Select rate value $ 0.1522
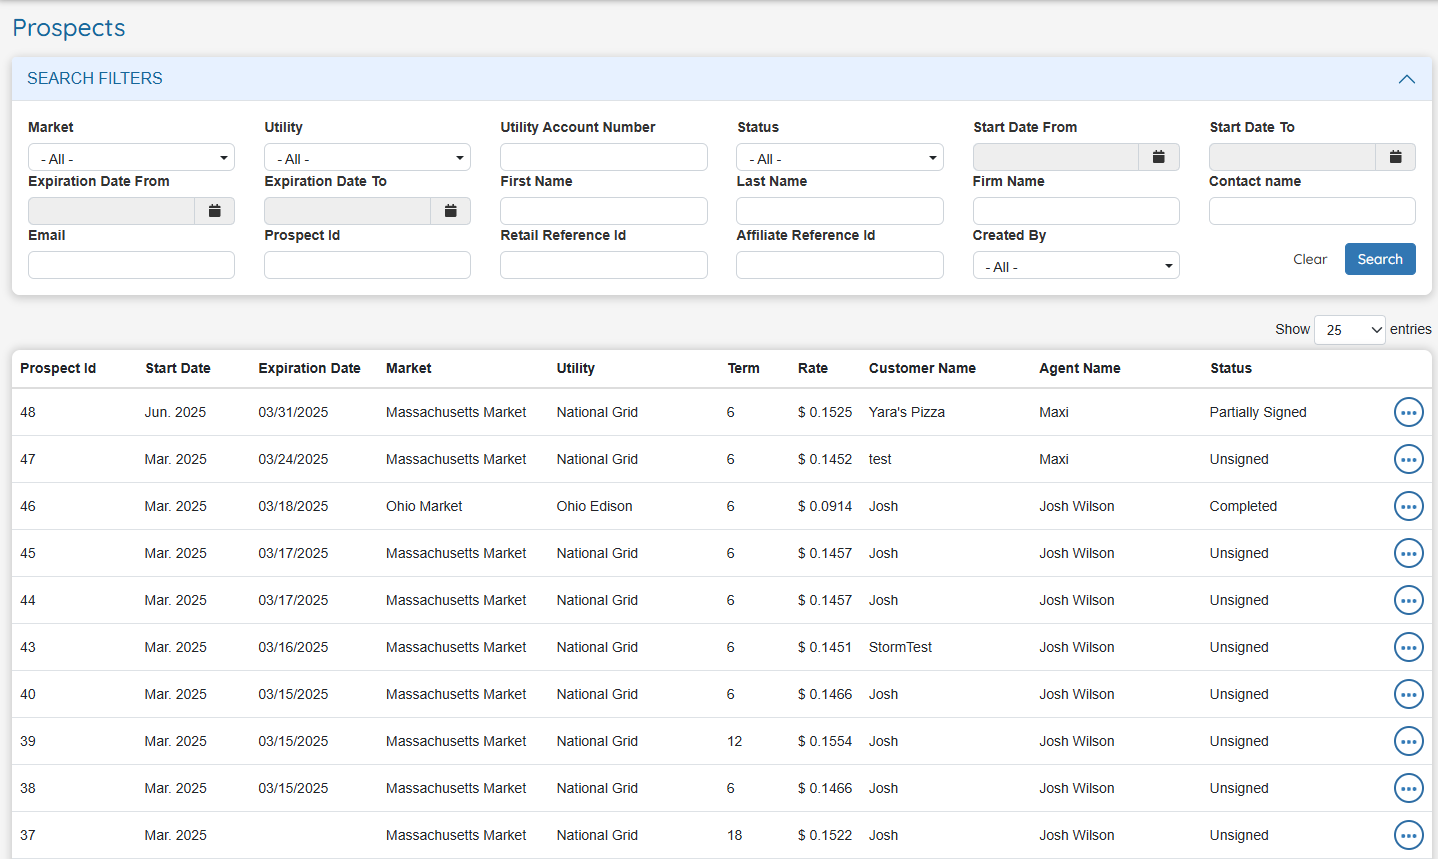The height and width of the screenshot is (859, 1438). pyautogui.click(x=825, y=835)
